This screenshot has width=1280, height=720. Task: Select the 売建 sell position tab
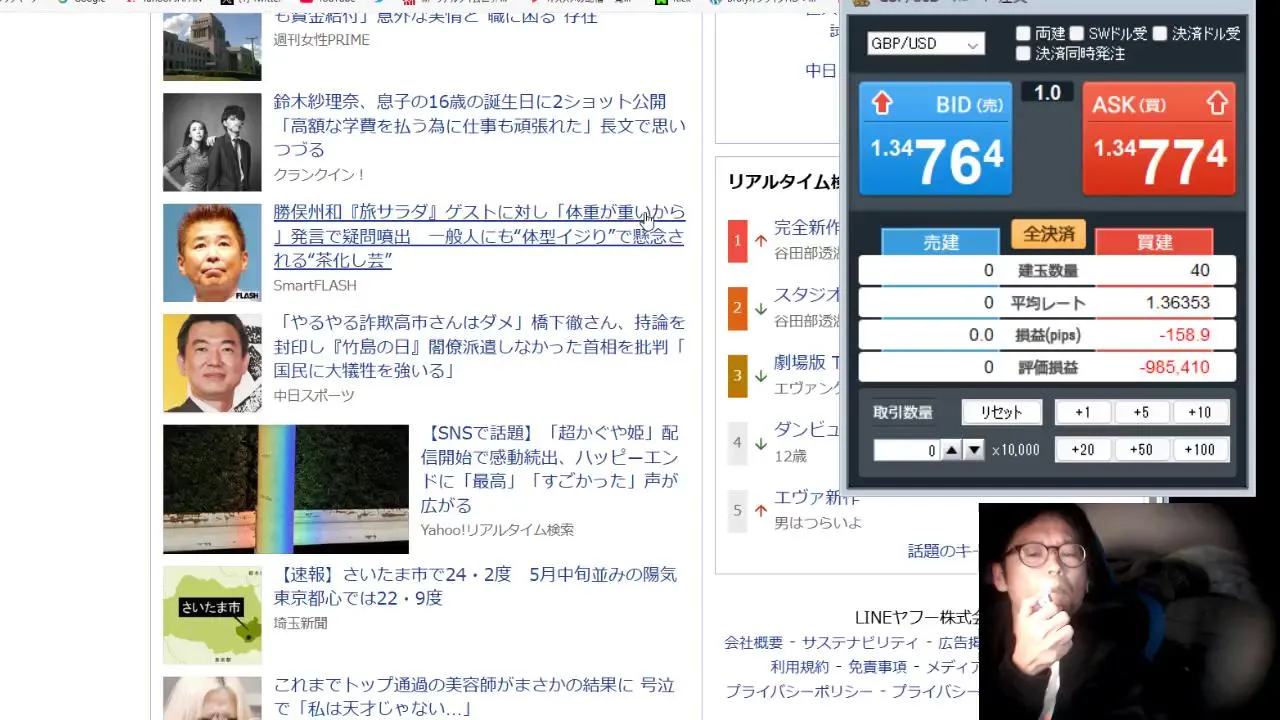tap(940, 242)
